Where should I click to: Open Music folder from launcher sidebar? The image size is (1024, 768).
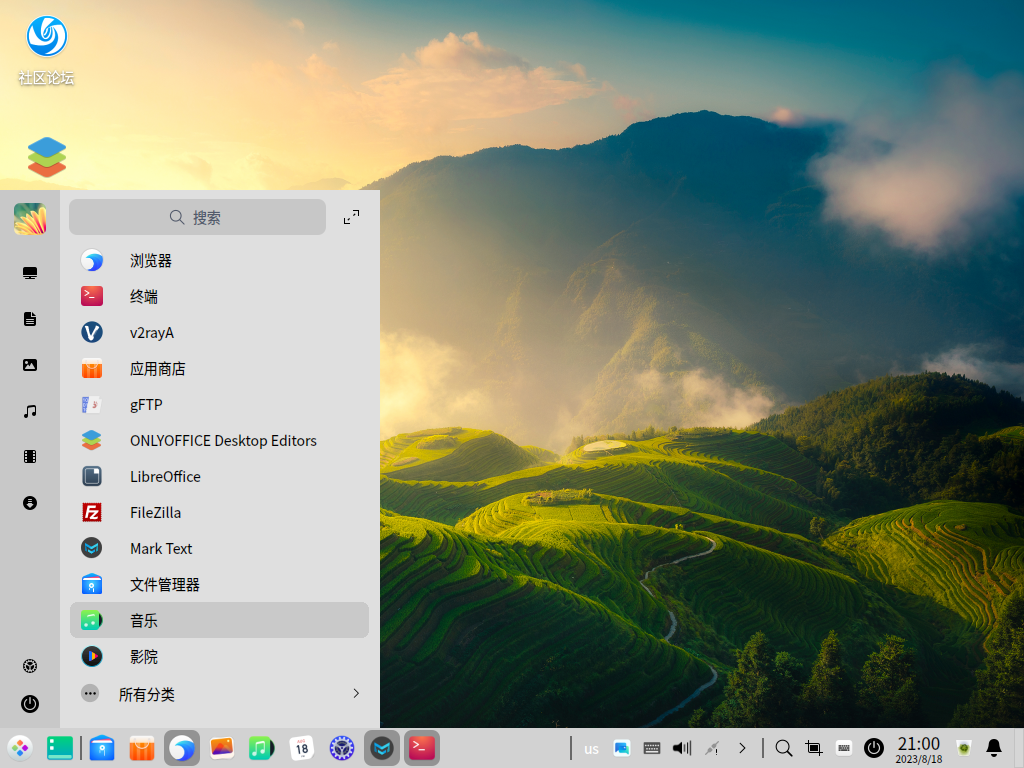click(x=30, y=411)
